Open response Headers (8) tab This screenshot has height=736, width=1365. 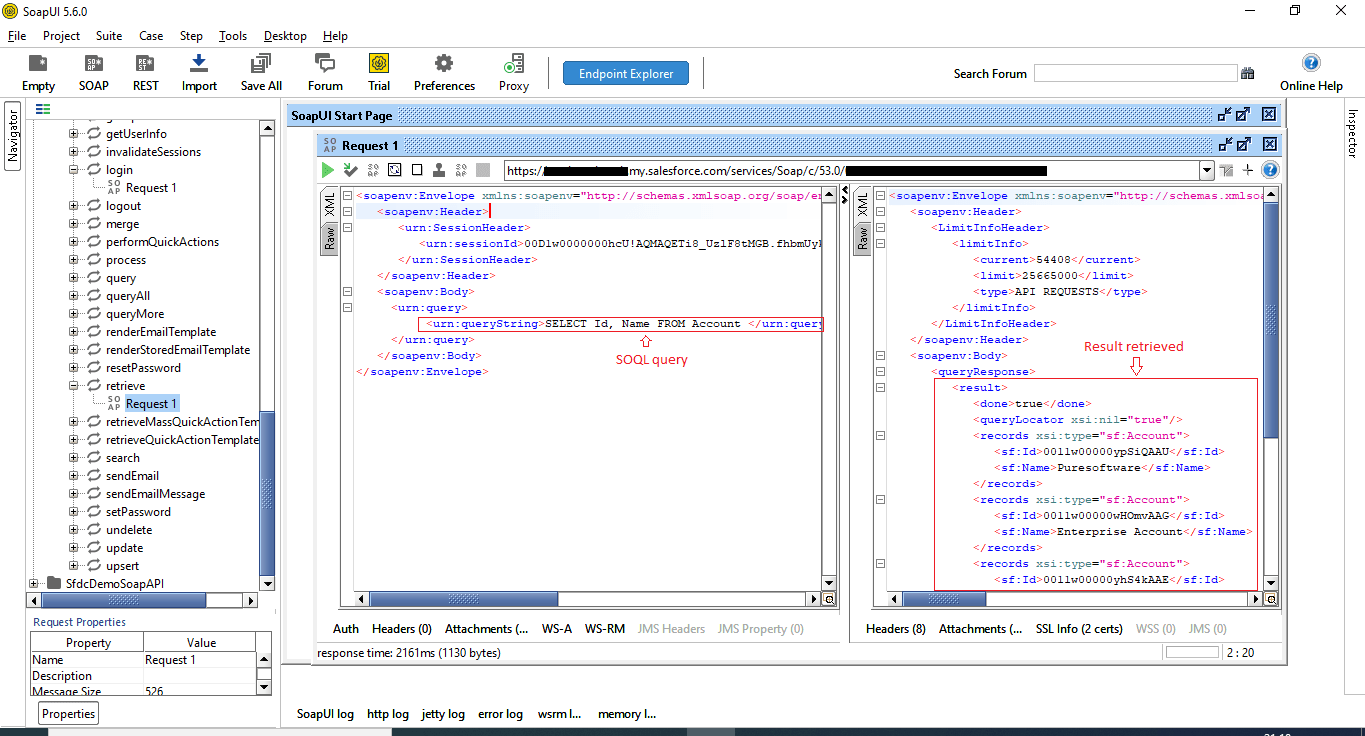(x=896, y=629)
